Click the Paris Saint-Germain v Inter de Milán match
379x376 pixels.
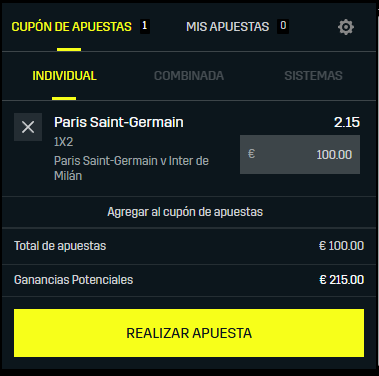click(131, 168)
